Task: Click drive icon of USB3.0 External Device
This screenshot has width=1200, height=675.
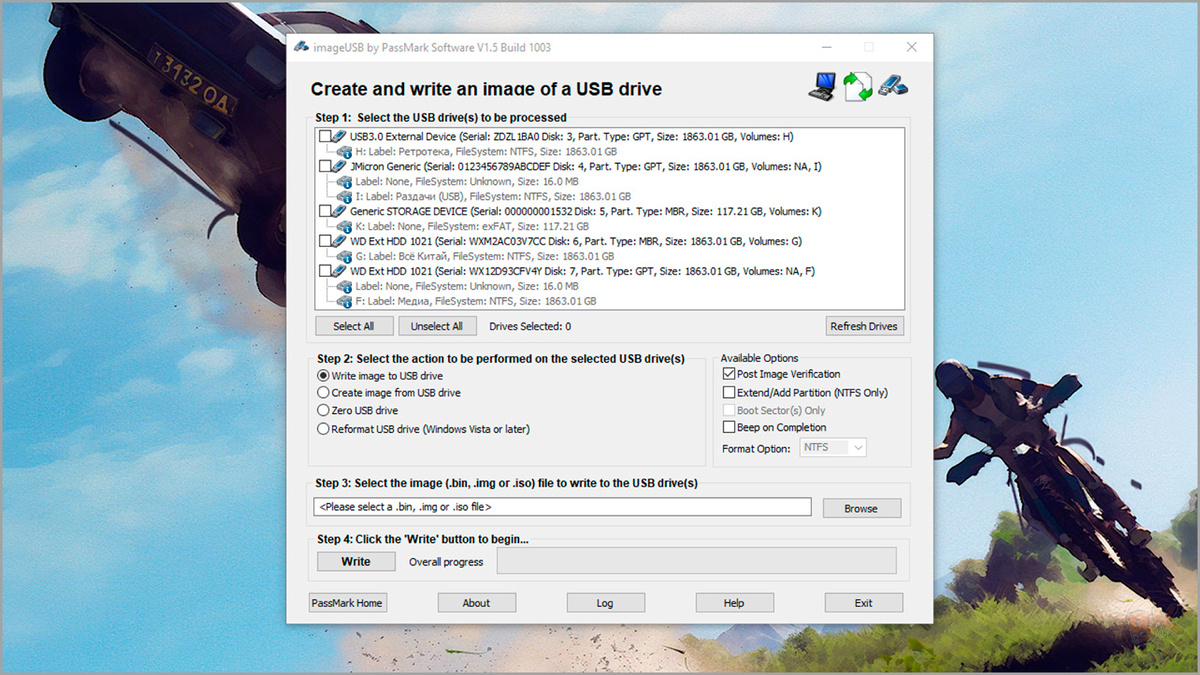Action: coord(340,136)
